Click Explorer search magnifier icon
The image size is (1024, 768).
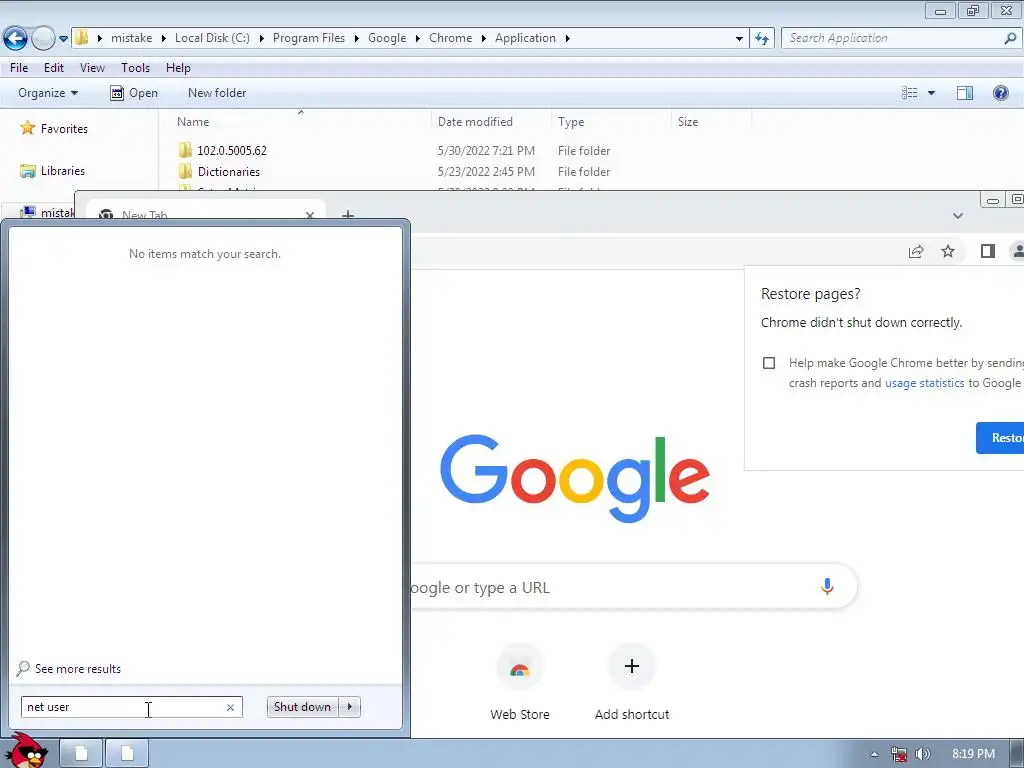1010,38
